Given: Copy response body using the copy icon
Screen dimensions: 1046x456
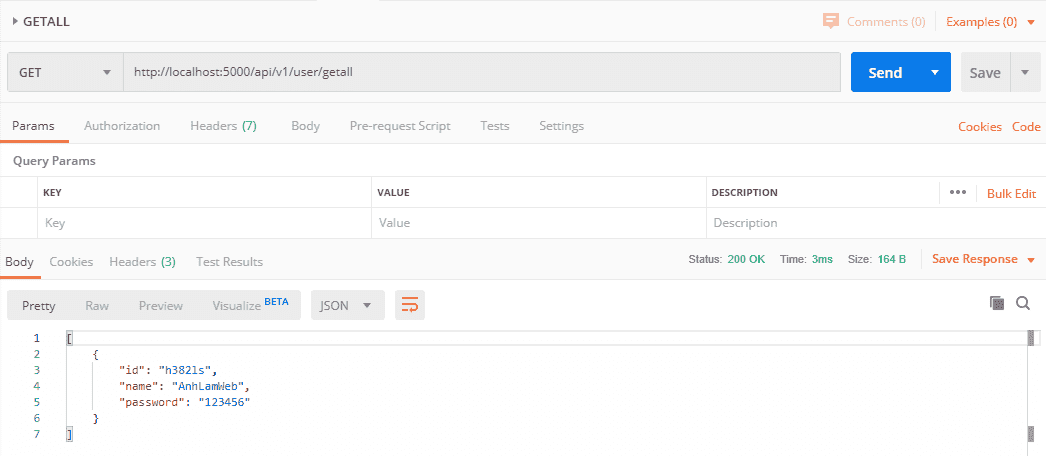Looking at the screenshot, I should coord(996,303).
